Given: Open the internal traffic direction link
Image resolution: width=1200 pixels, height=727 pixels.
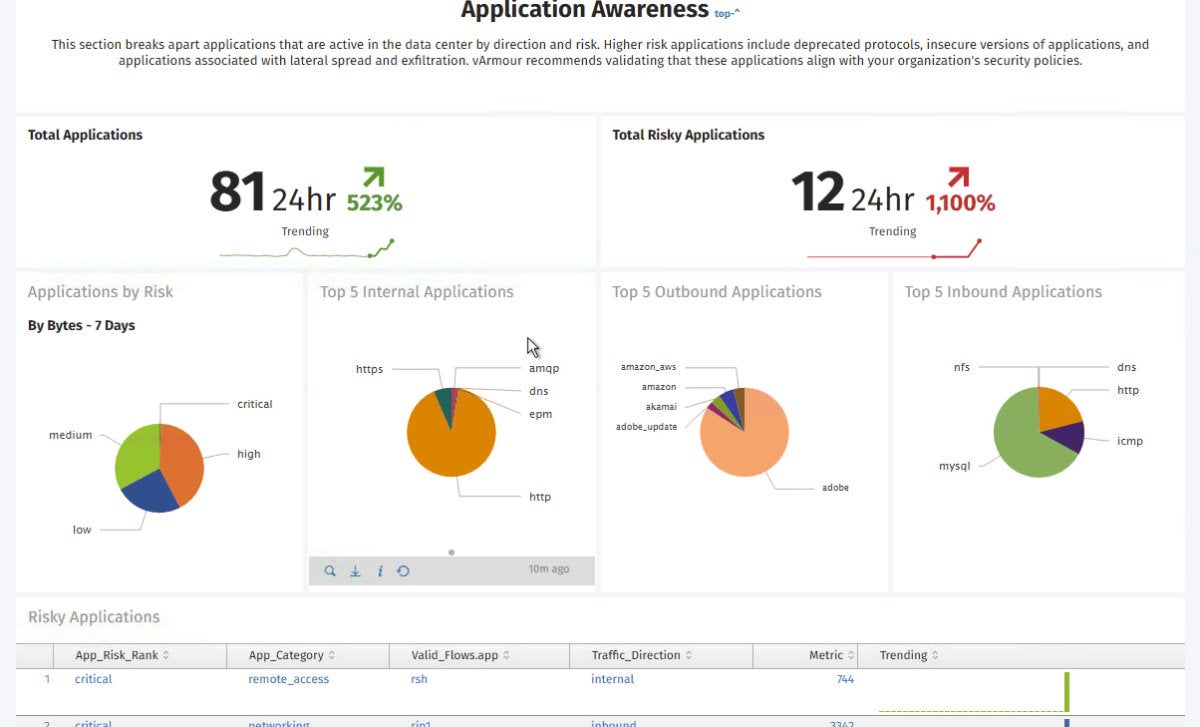Looking at the screenshot, I should [x=612, y=679].
